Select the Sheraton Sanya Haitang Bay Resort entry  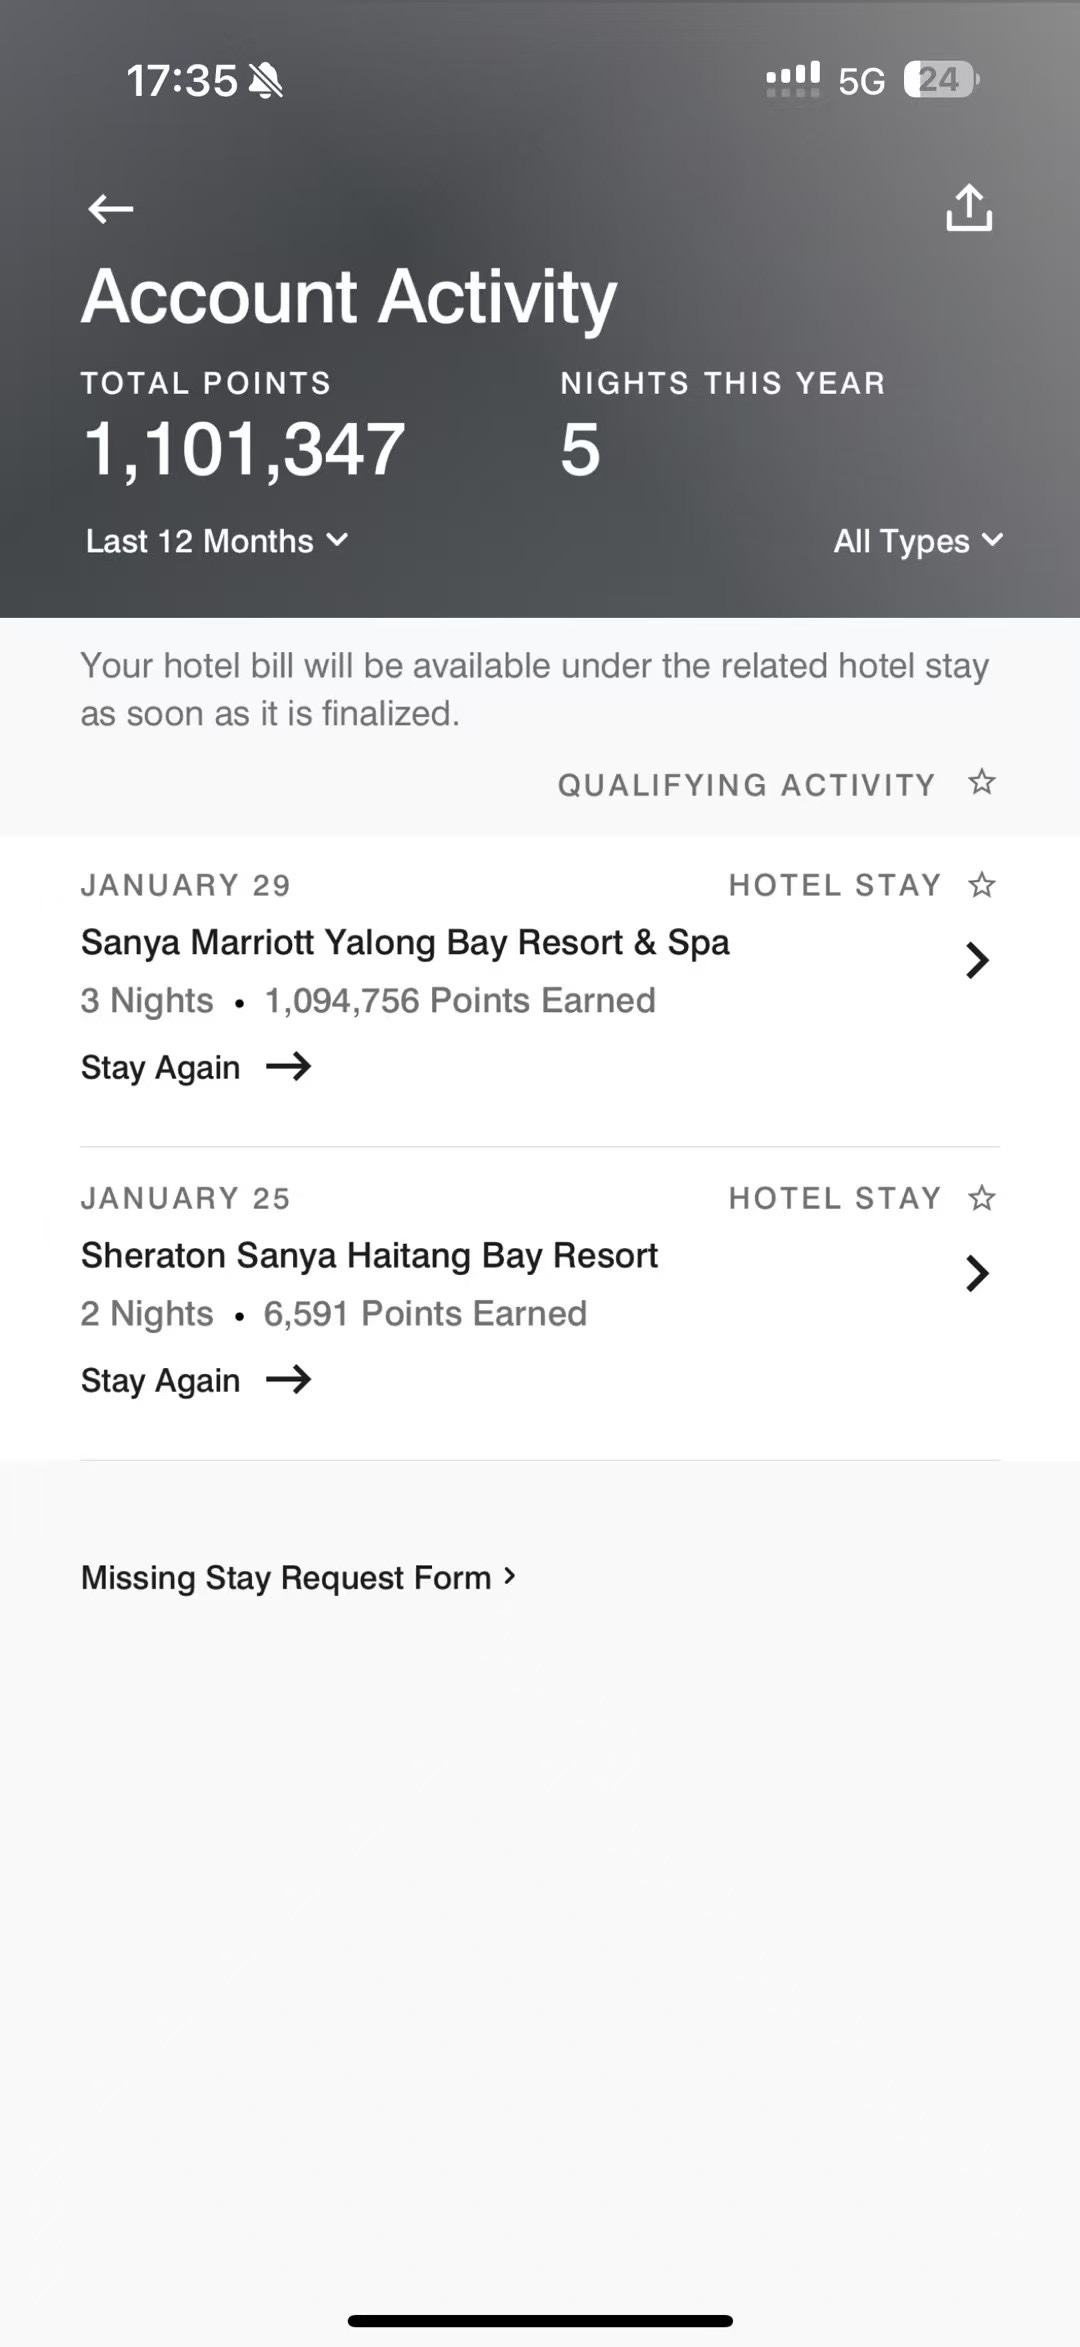click(540, 1304)
